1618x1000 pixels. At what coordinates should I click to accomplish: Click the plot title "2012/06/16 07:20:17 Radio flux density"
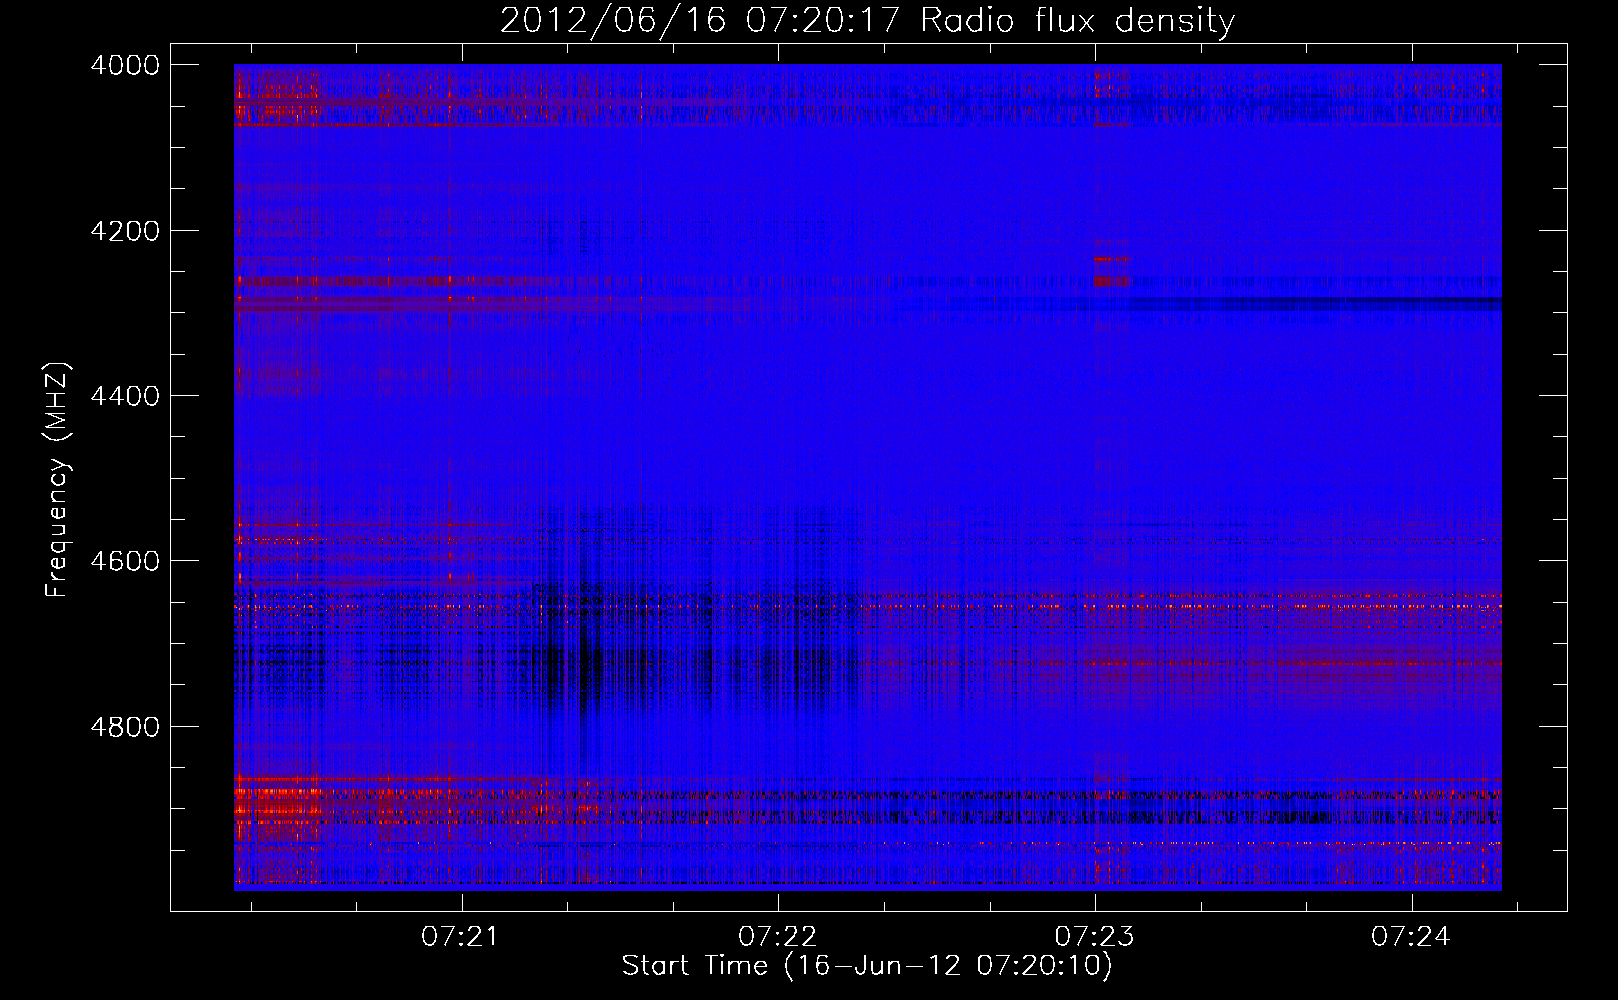click(867, 21)
